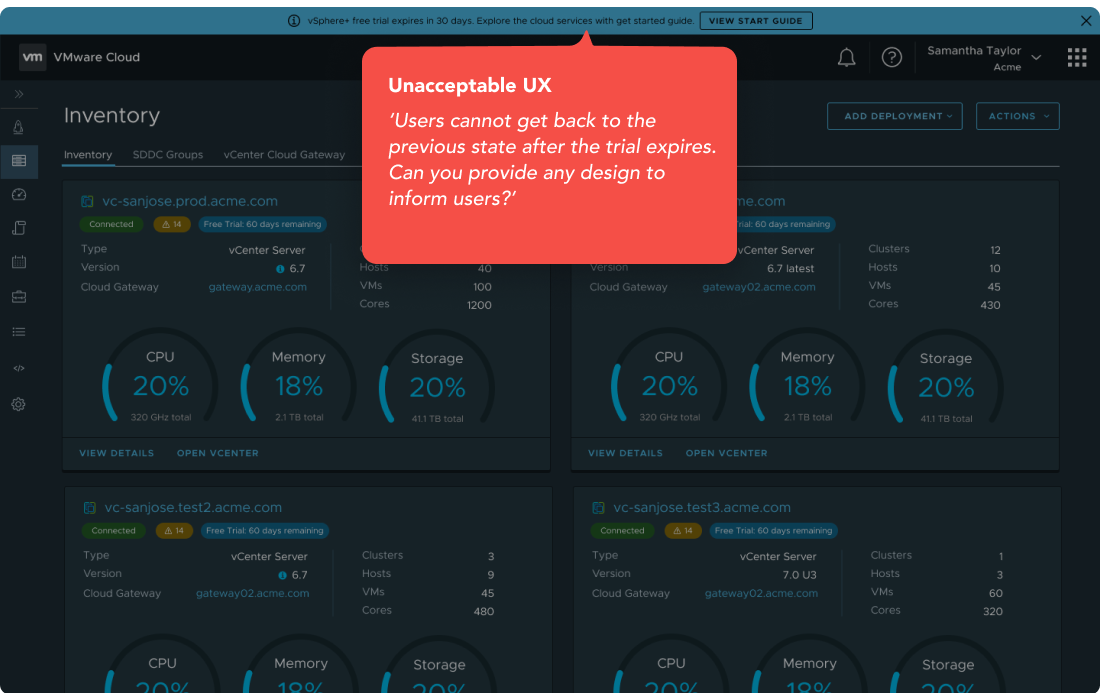Screen dimensions: 1100x693
Task: Click the vCenter icon beside vc-sanjose.prod.acme.com
Action: [88, 202]
